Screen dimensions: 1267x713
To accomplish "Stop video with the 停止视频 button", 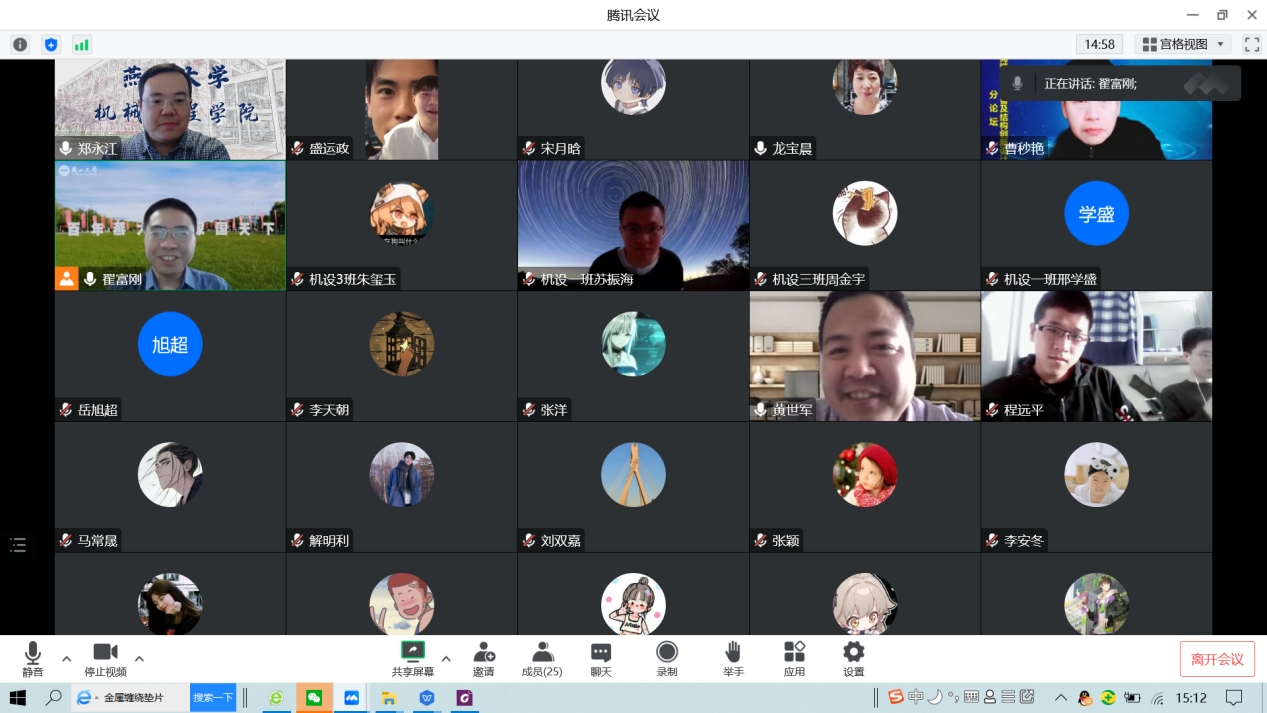I will coord(105,658).
